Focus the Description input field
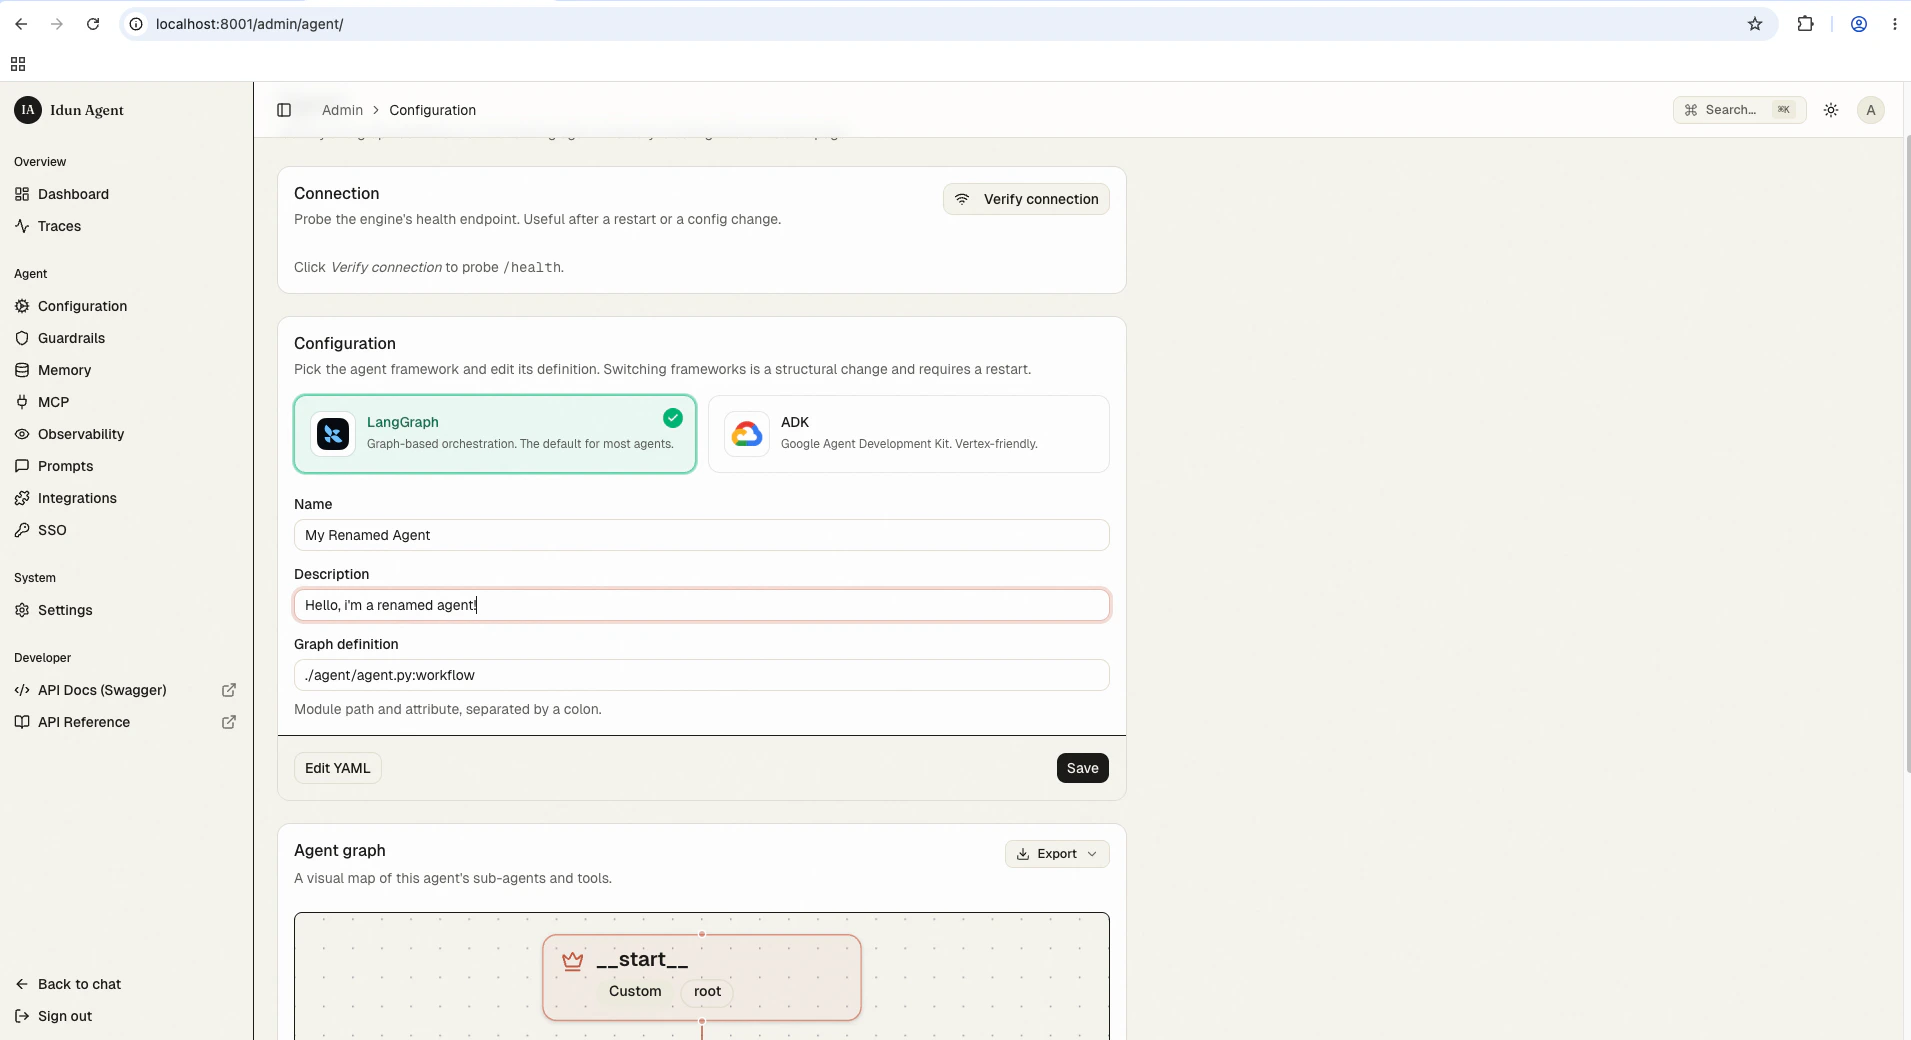 pos(702,605)
